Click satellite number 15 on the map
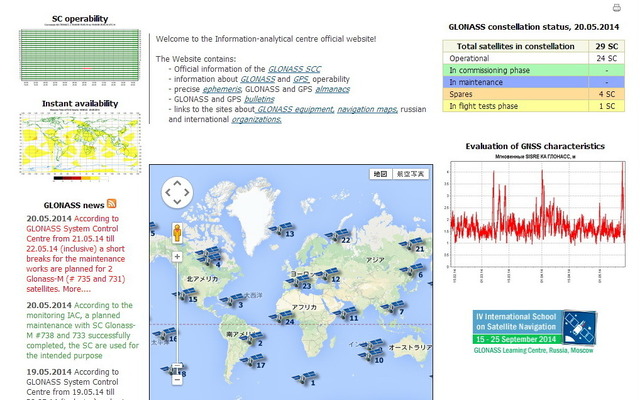The height and width of the screenshot is (400, 640). pos(186,295)
